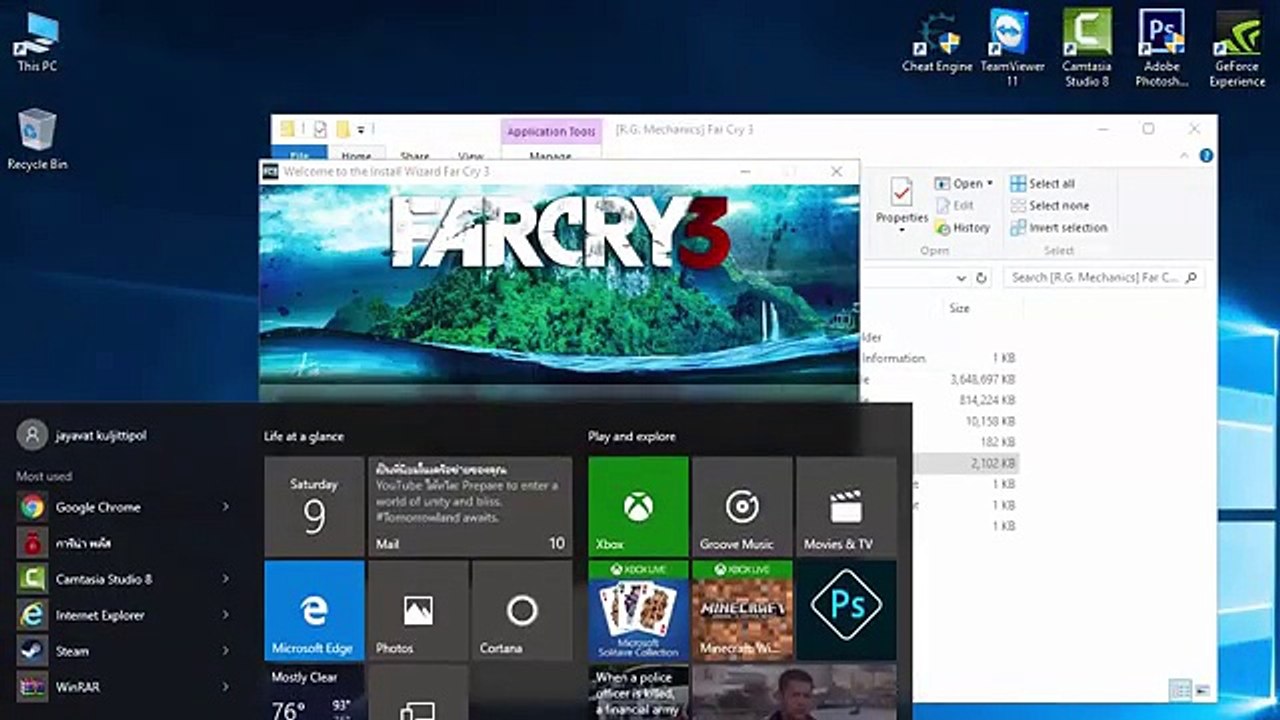Click Invert selection in Explorer ribbon
The height and width of the screenshot is (720, 1280).
point(1058,227)
